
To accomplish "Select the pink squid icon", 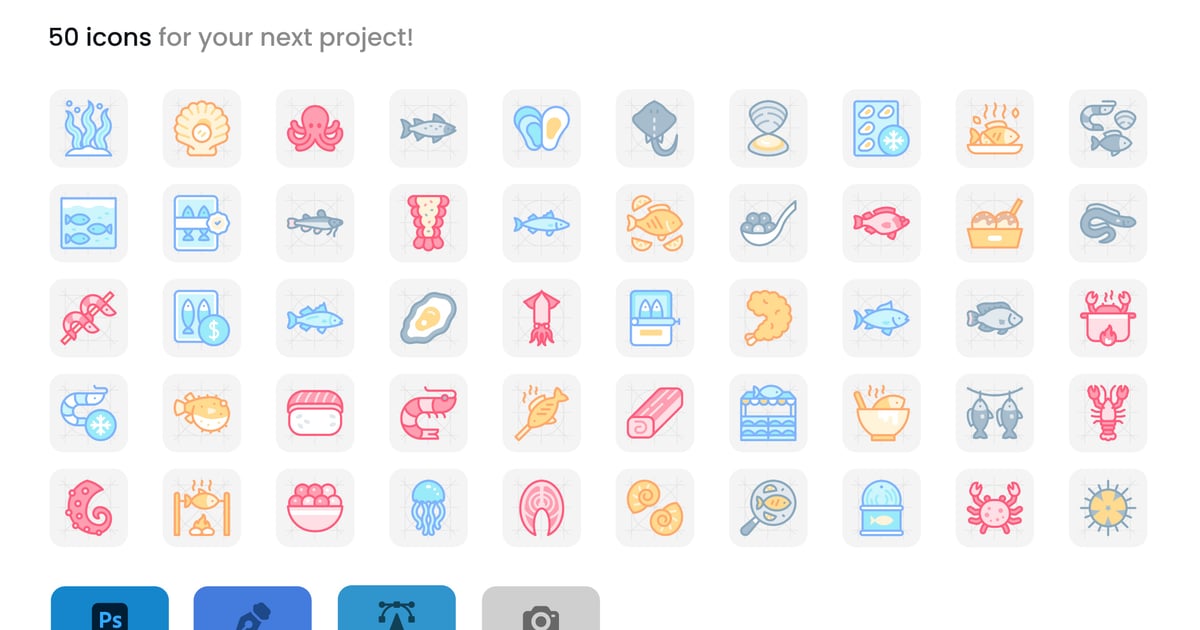I will pyautogui.click(x=541, y=319).
